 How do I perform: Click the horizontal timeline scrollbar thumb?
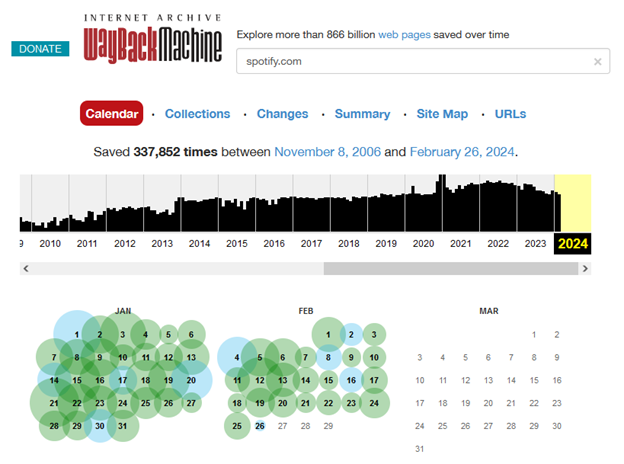click(x=450, y=269)
